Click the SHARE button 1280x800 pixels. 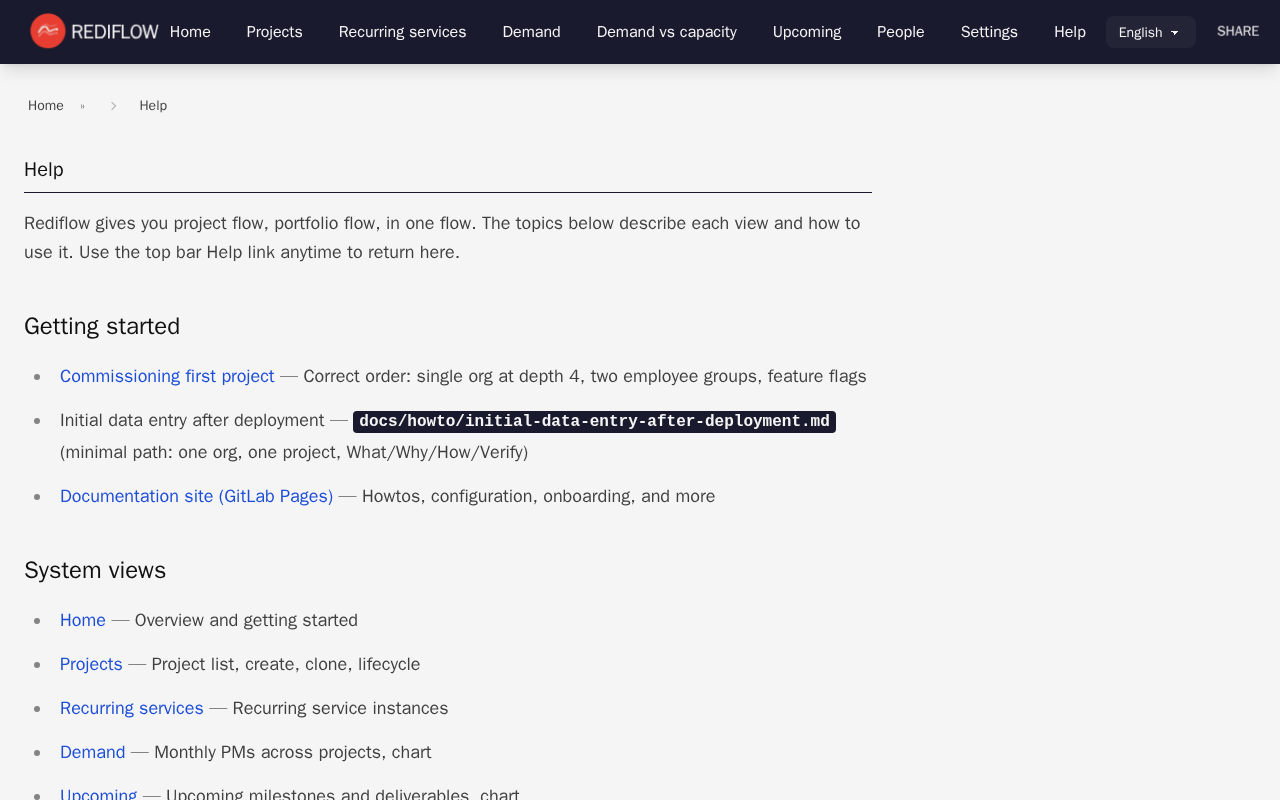(1237, 31)
